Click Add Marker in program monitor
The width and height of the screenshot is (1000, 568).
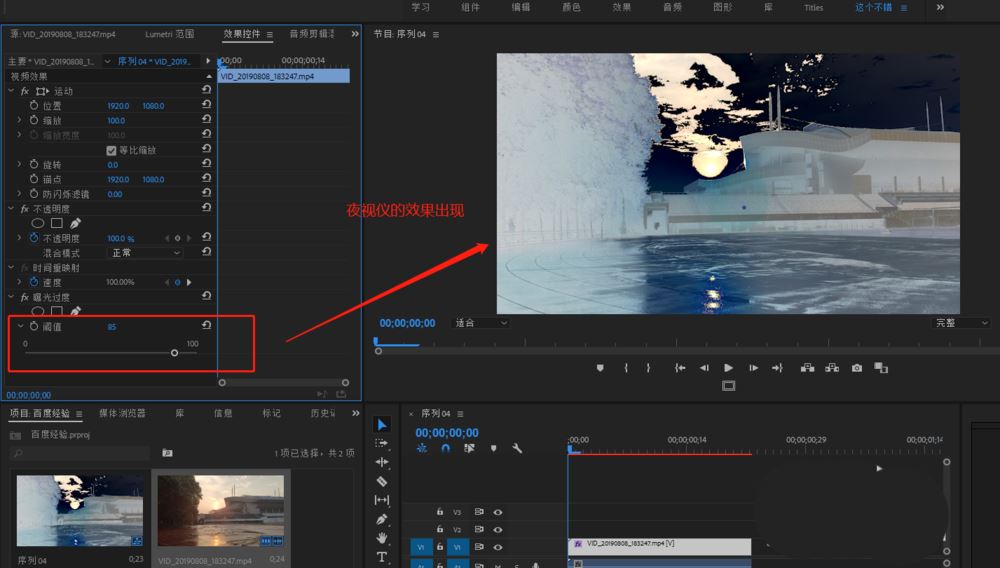600,368
